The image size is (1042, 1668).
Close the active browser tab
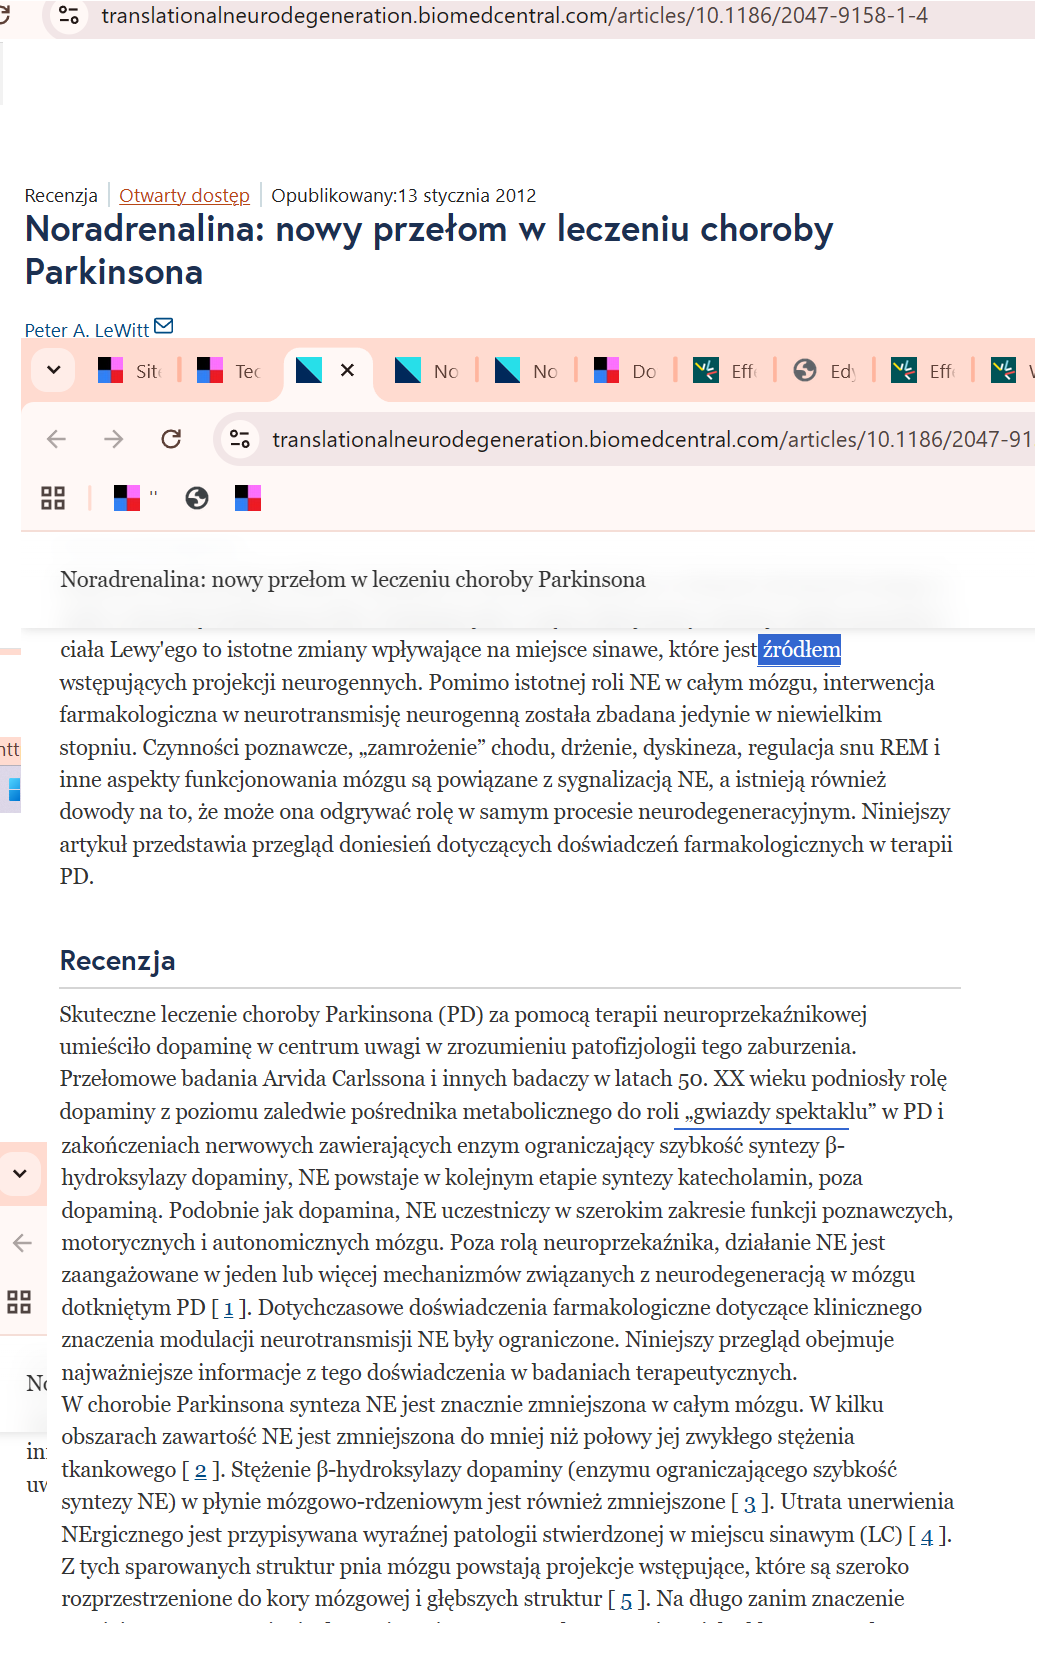pos(347,370)
